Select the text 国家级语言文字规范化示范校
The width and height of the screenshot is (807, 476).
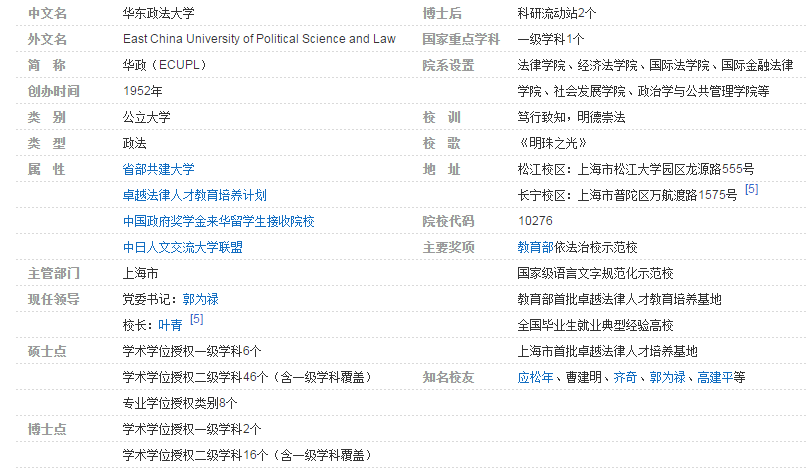pyautogui.click(x=595, y=273)
